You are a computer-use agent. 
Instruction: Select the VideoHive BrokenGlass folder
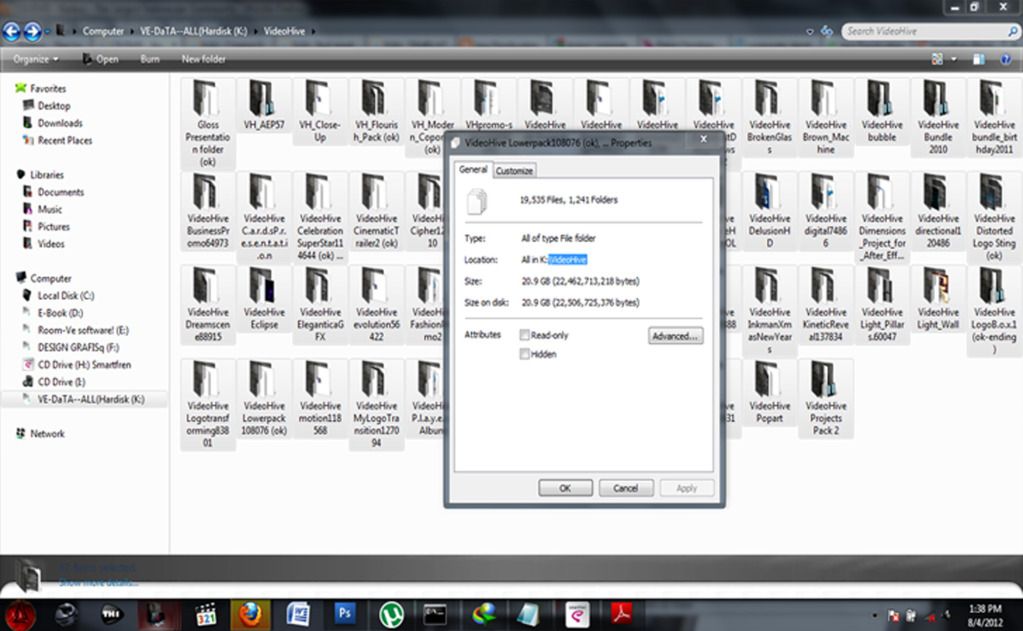pos(770,117)
